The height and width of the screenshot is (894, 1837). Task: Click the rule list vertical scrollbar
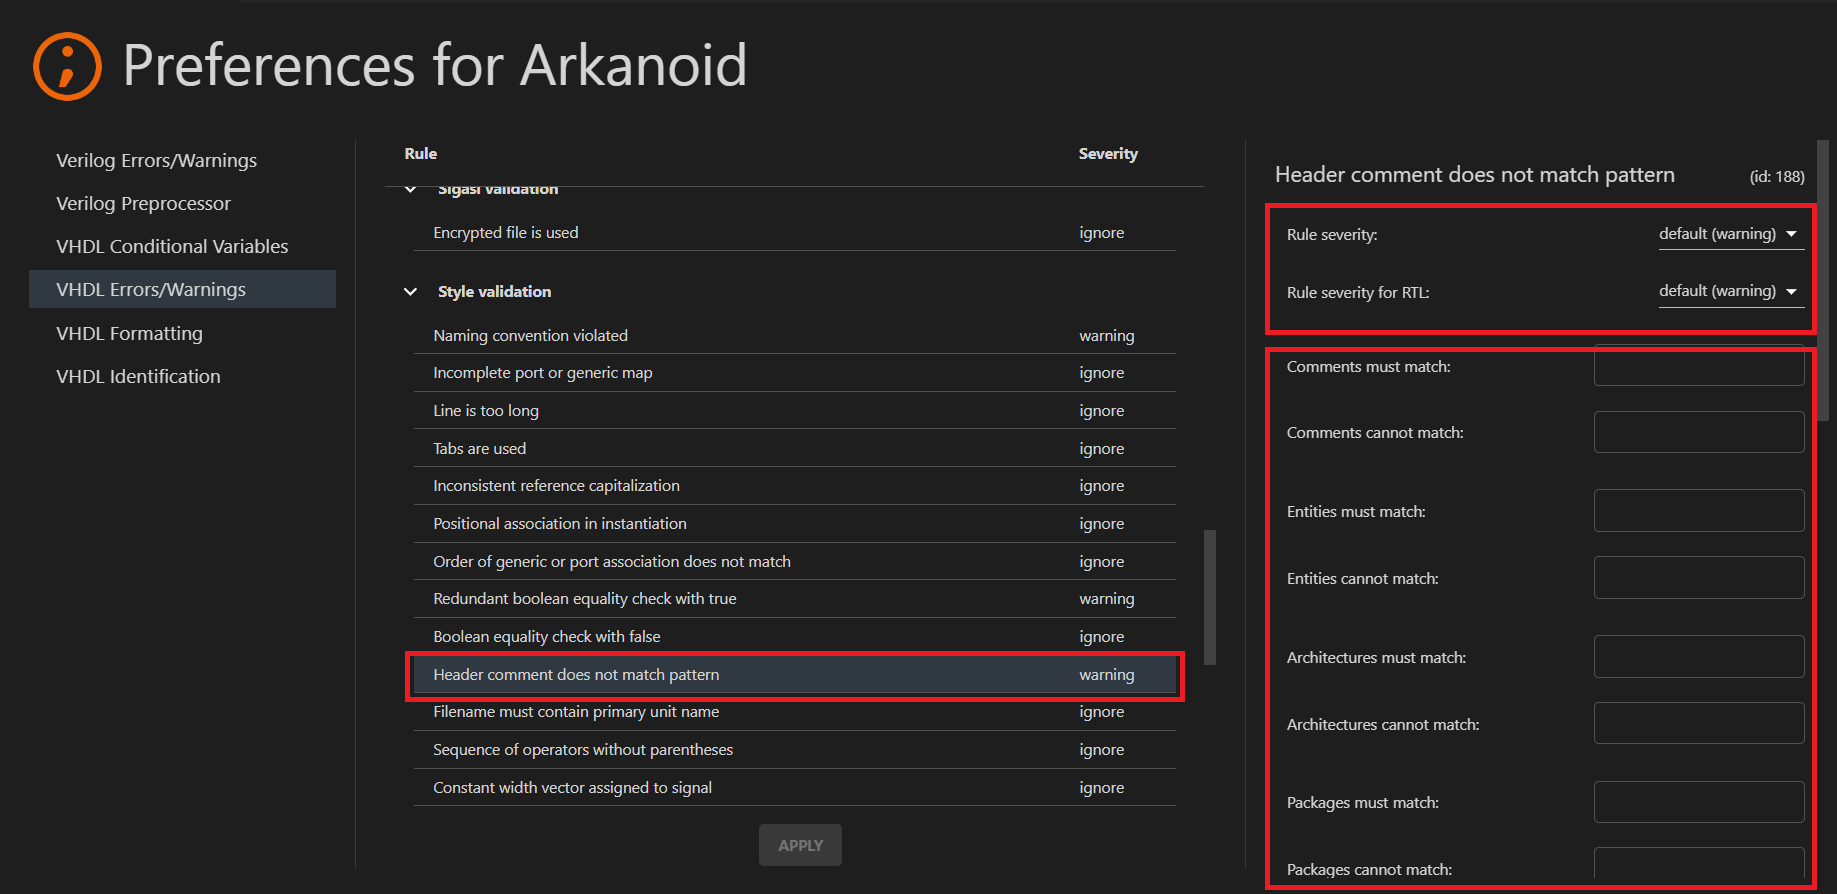click(1210, 597)
